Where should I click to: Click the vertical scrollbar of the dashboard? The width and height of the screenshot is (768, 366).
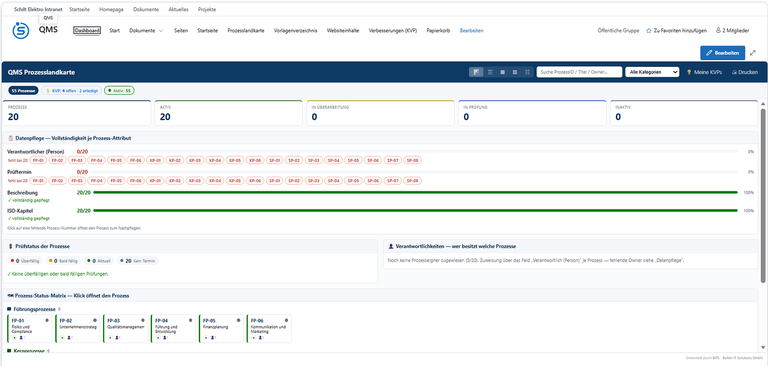(x=763, y=195)
